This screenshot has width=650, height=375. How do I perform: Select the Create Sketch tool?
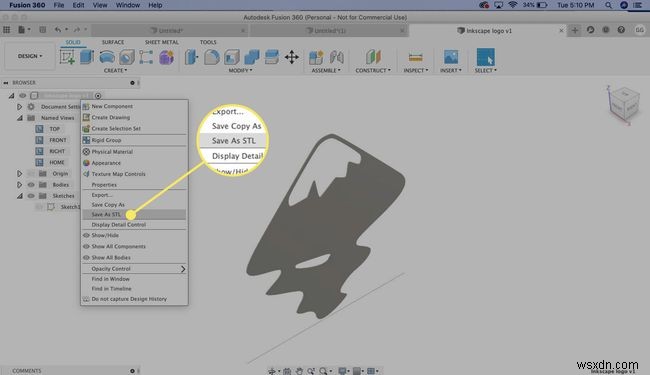pos(67,57)
